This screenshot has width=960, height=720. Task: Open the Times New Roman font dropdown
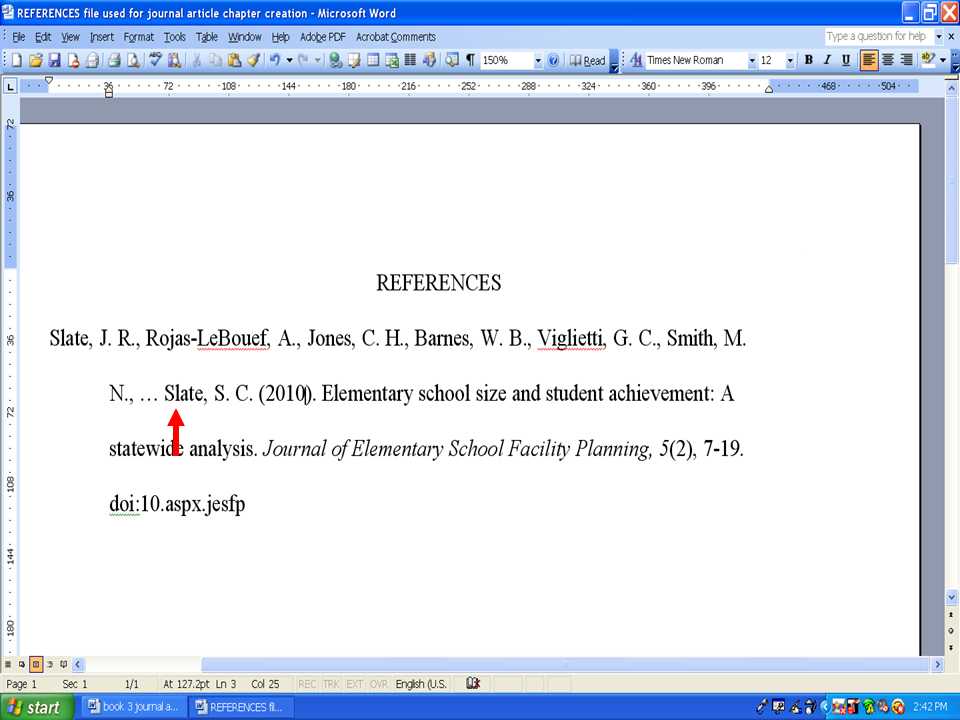pyautogui.click(x=752, y=61)
